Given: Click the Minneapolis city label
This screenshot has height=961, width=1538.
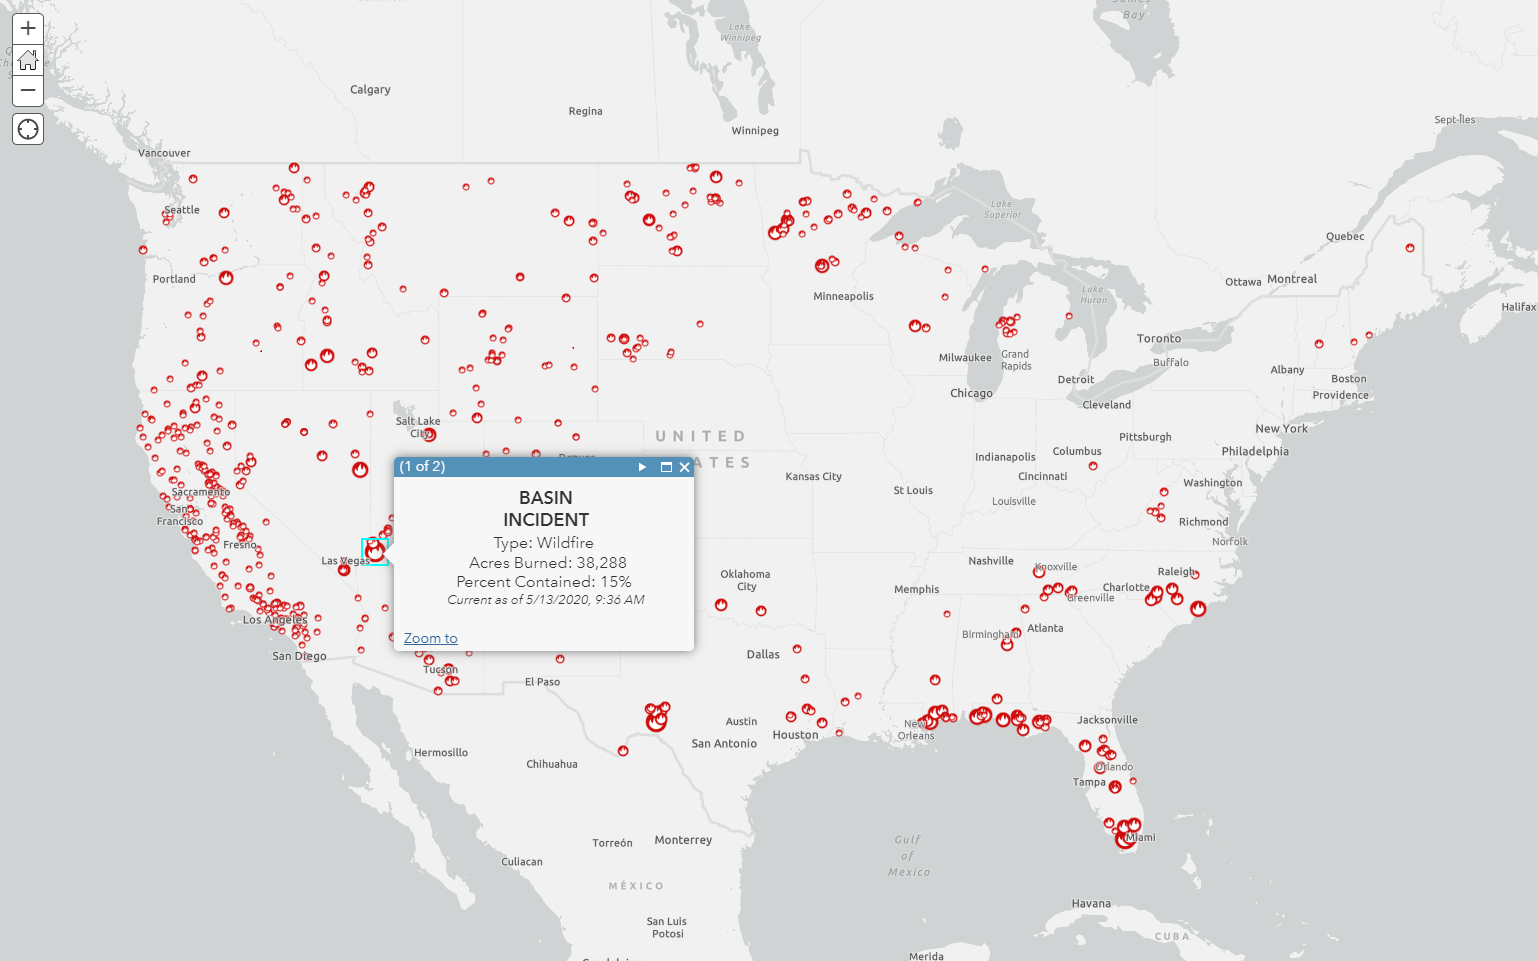Looking at the screenshot, I should pyautogui.click(x=843, y=296).
